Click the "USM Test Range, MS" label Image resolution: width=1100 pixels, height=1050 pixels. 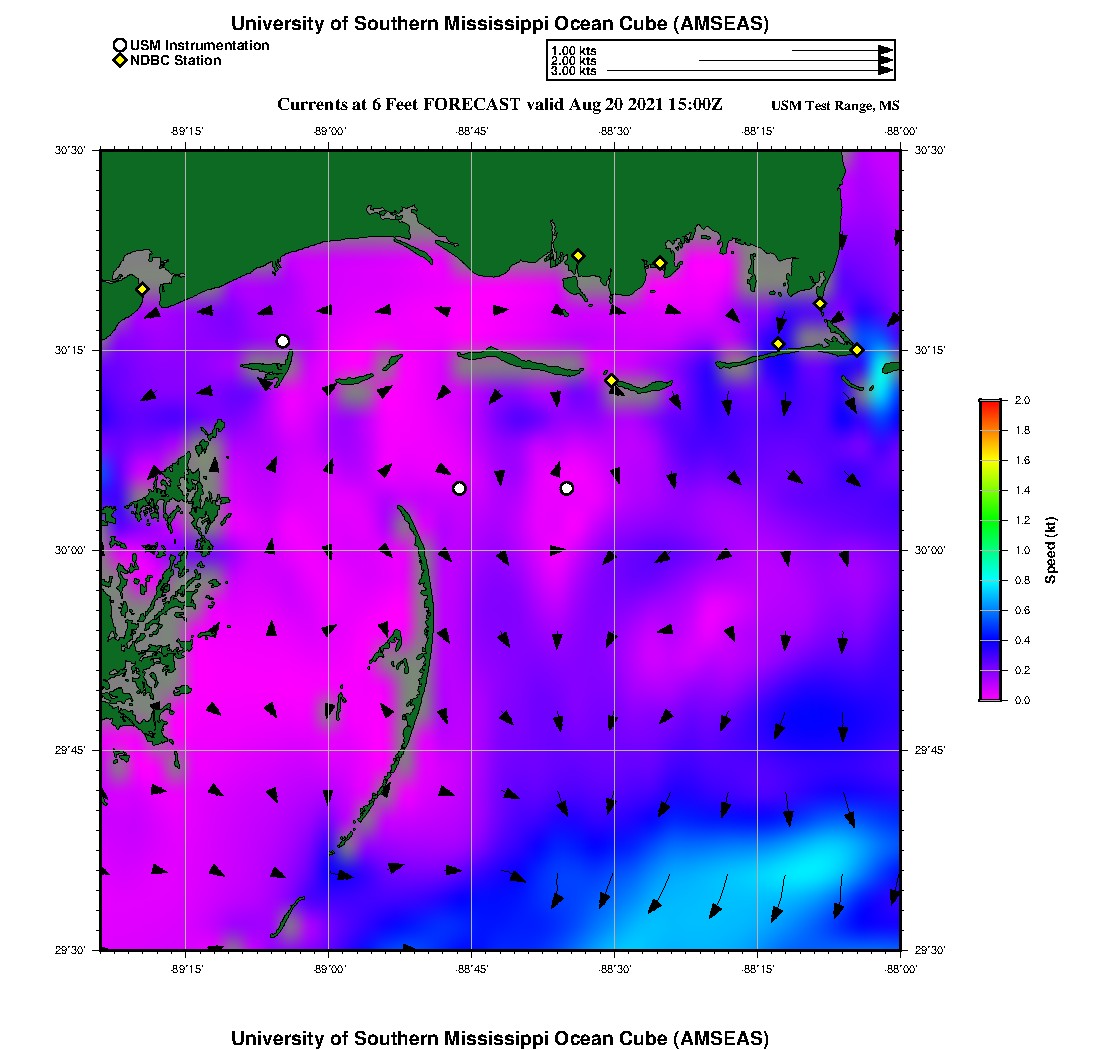835,106
